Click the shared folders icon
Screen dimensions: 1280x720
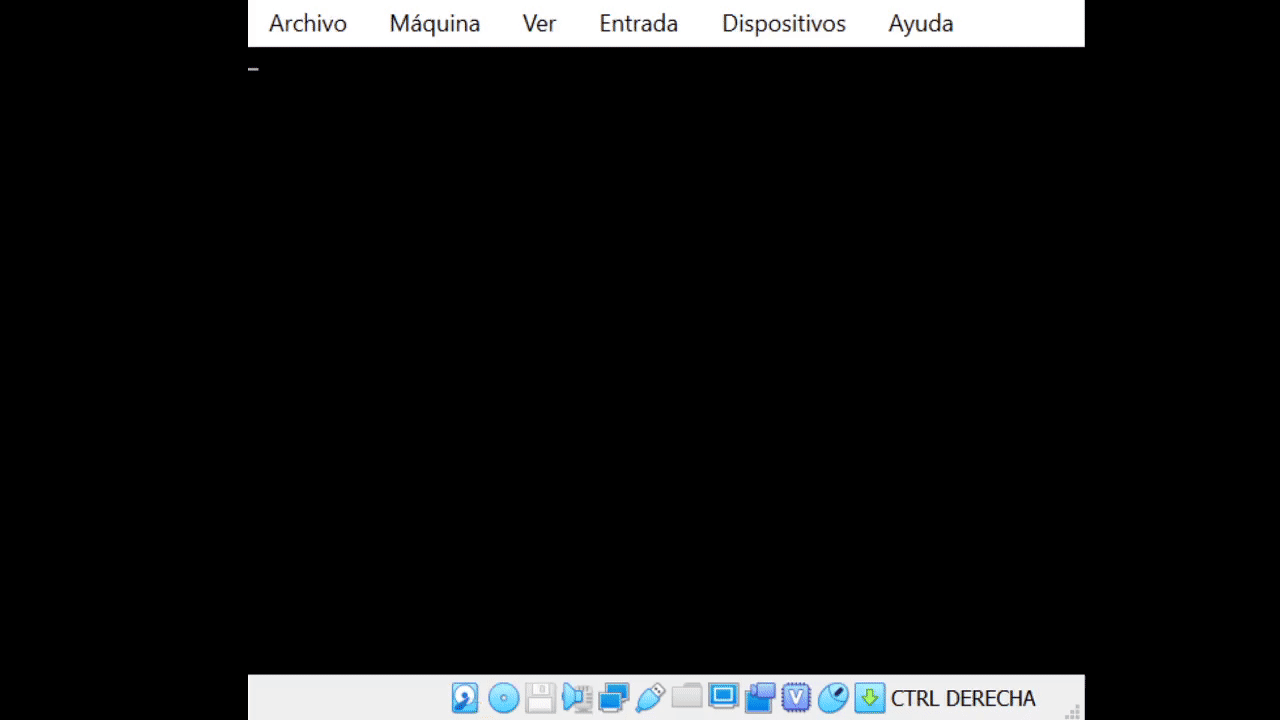(x=687, y=696)
